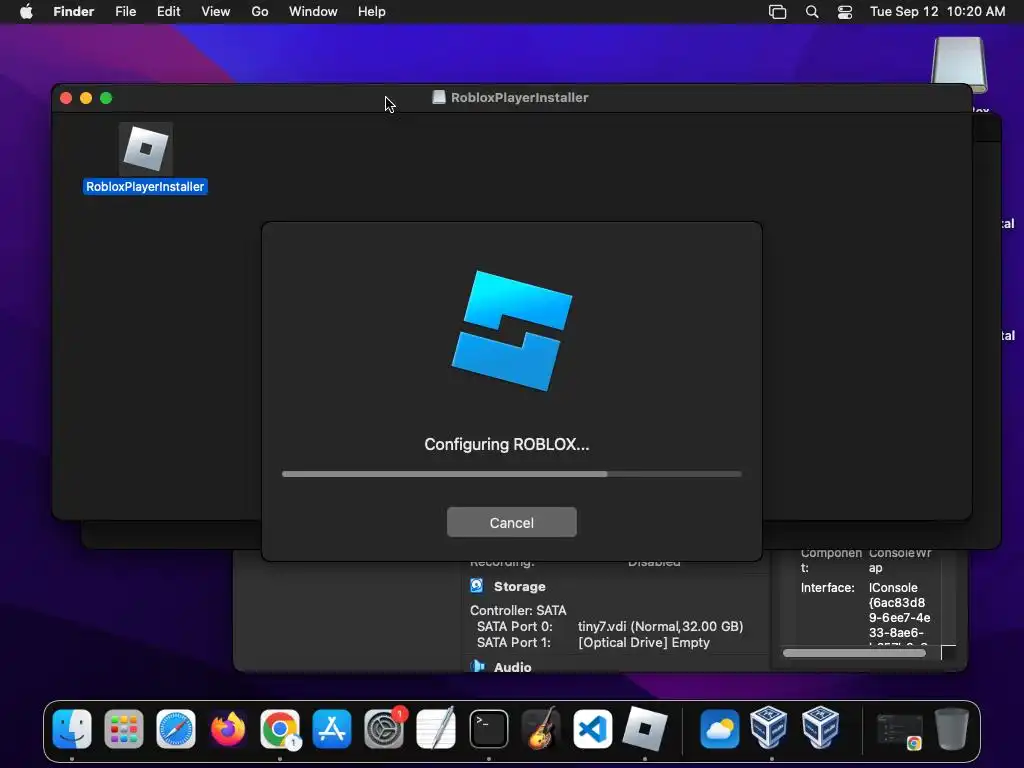Open the first VirtualBox icon in the Dock
Viewport: 1024px width, 768px height.
pos(769,727)
